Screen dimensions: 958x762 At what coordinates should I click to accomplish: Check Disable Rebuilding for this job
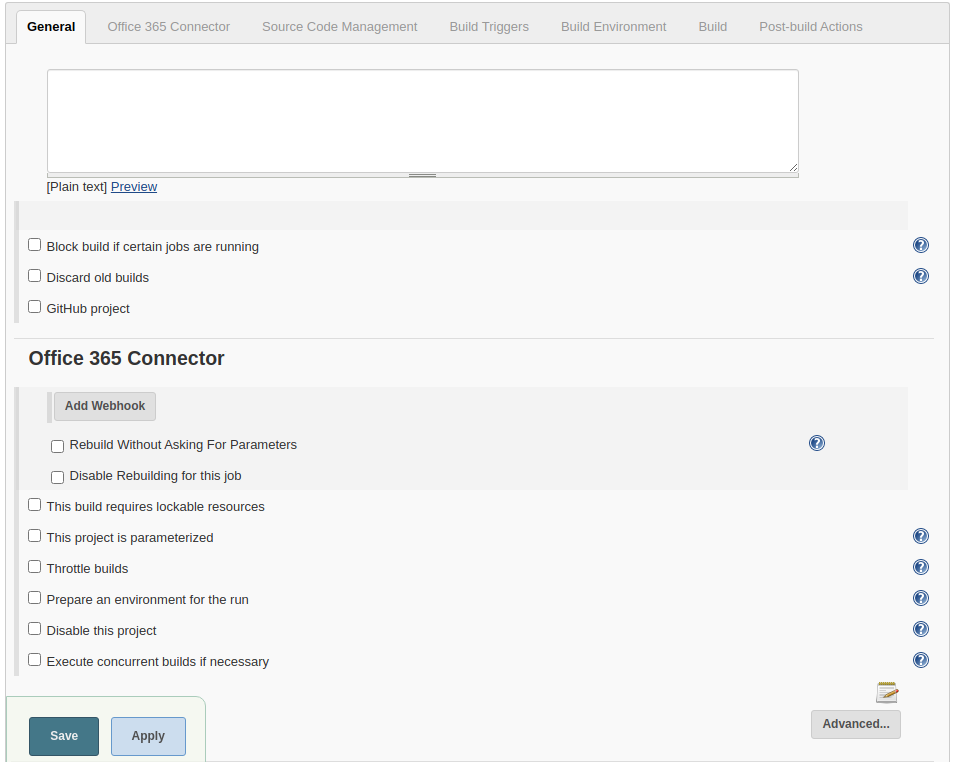pyautogui.click(x=57, y=477)
